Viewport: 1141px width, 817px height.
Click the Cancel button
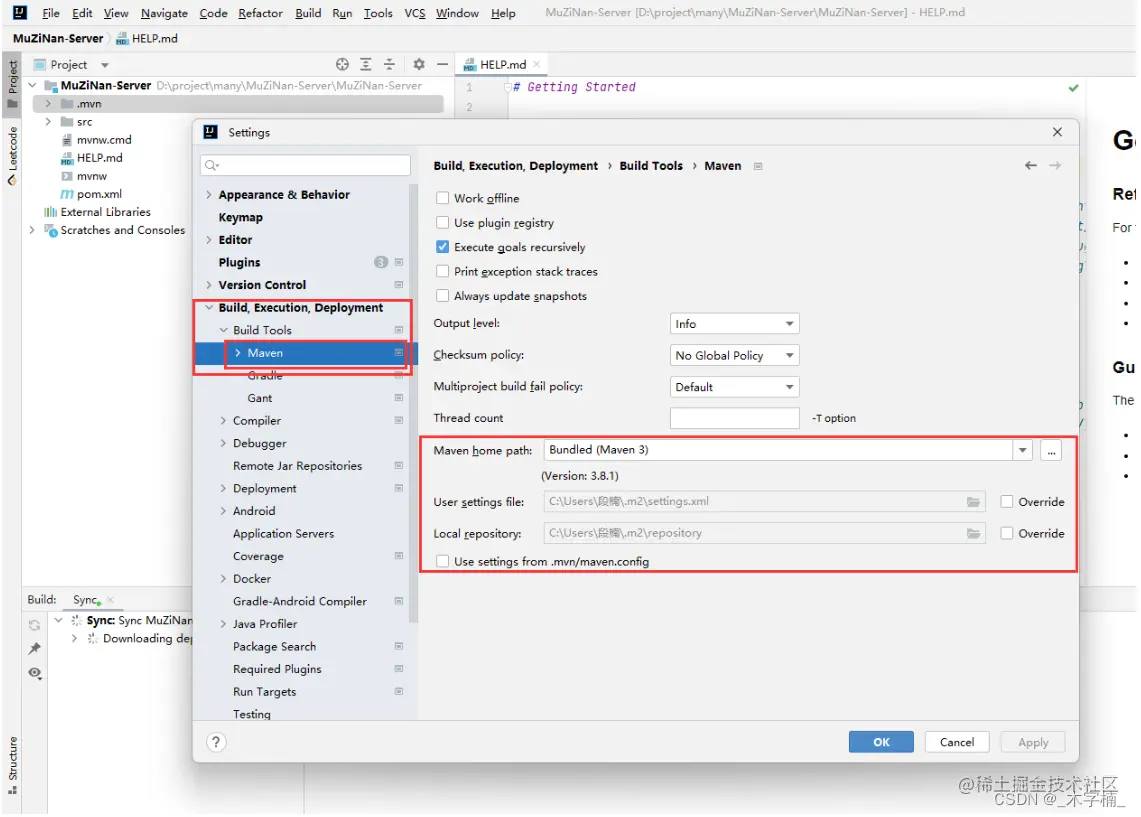956,742
